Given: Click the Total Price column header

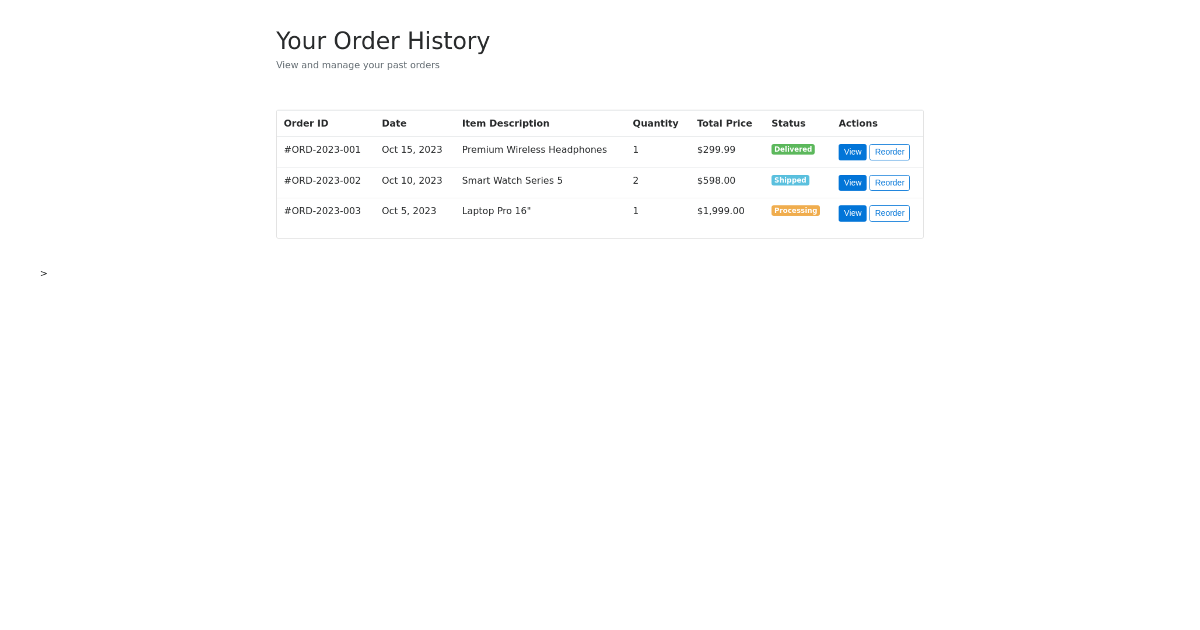Looking at the screenshot, I should click(724, 123).
